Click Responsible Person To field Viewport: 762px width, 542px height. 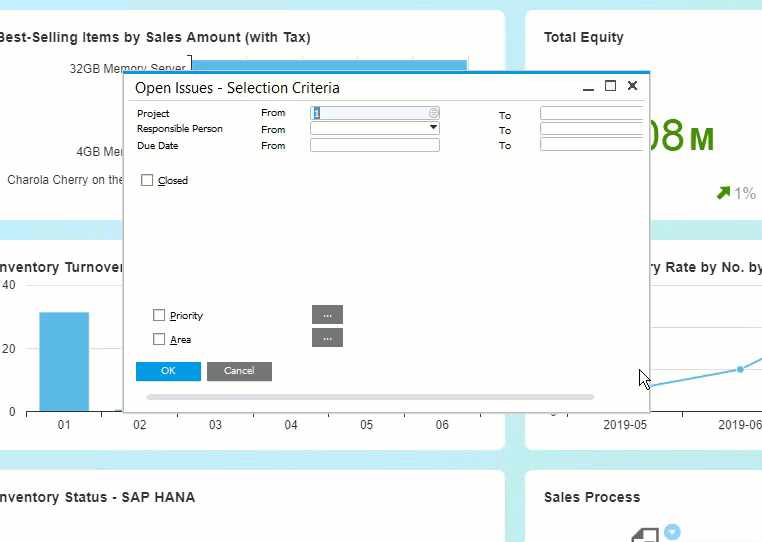tap(591, 129)
